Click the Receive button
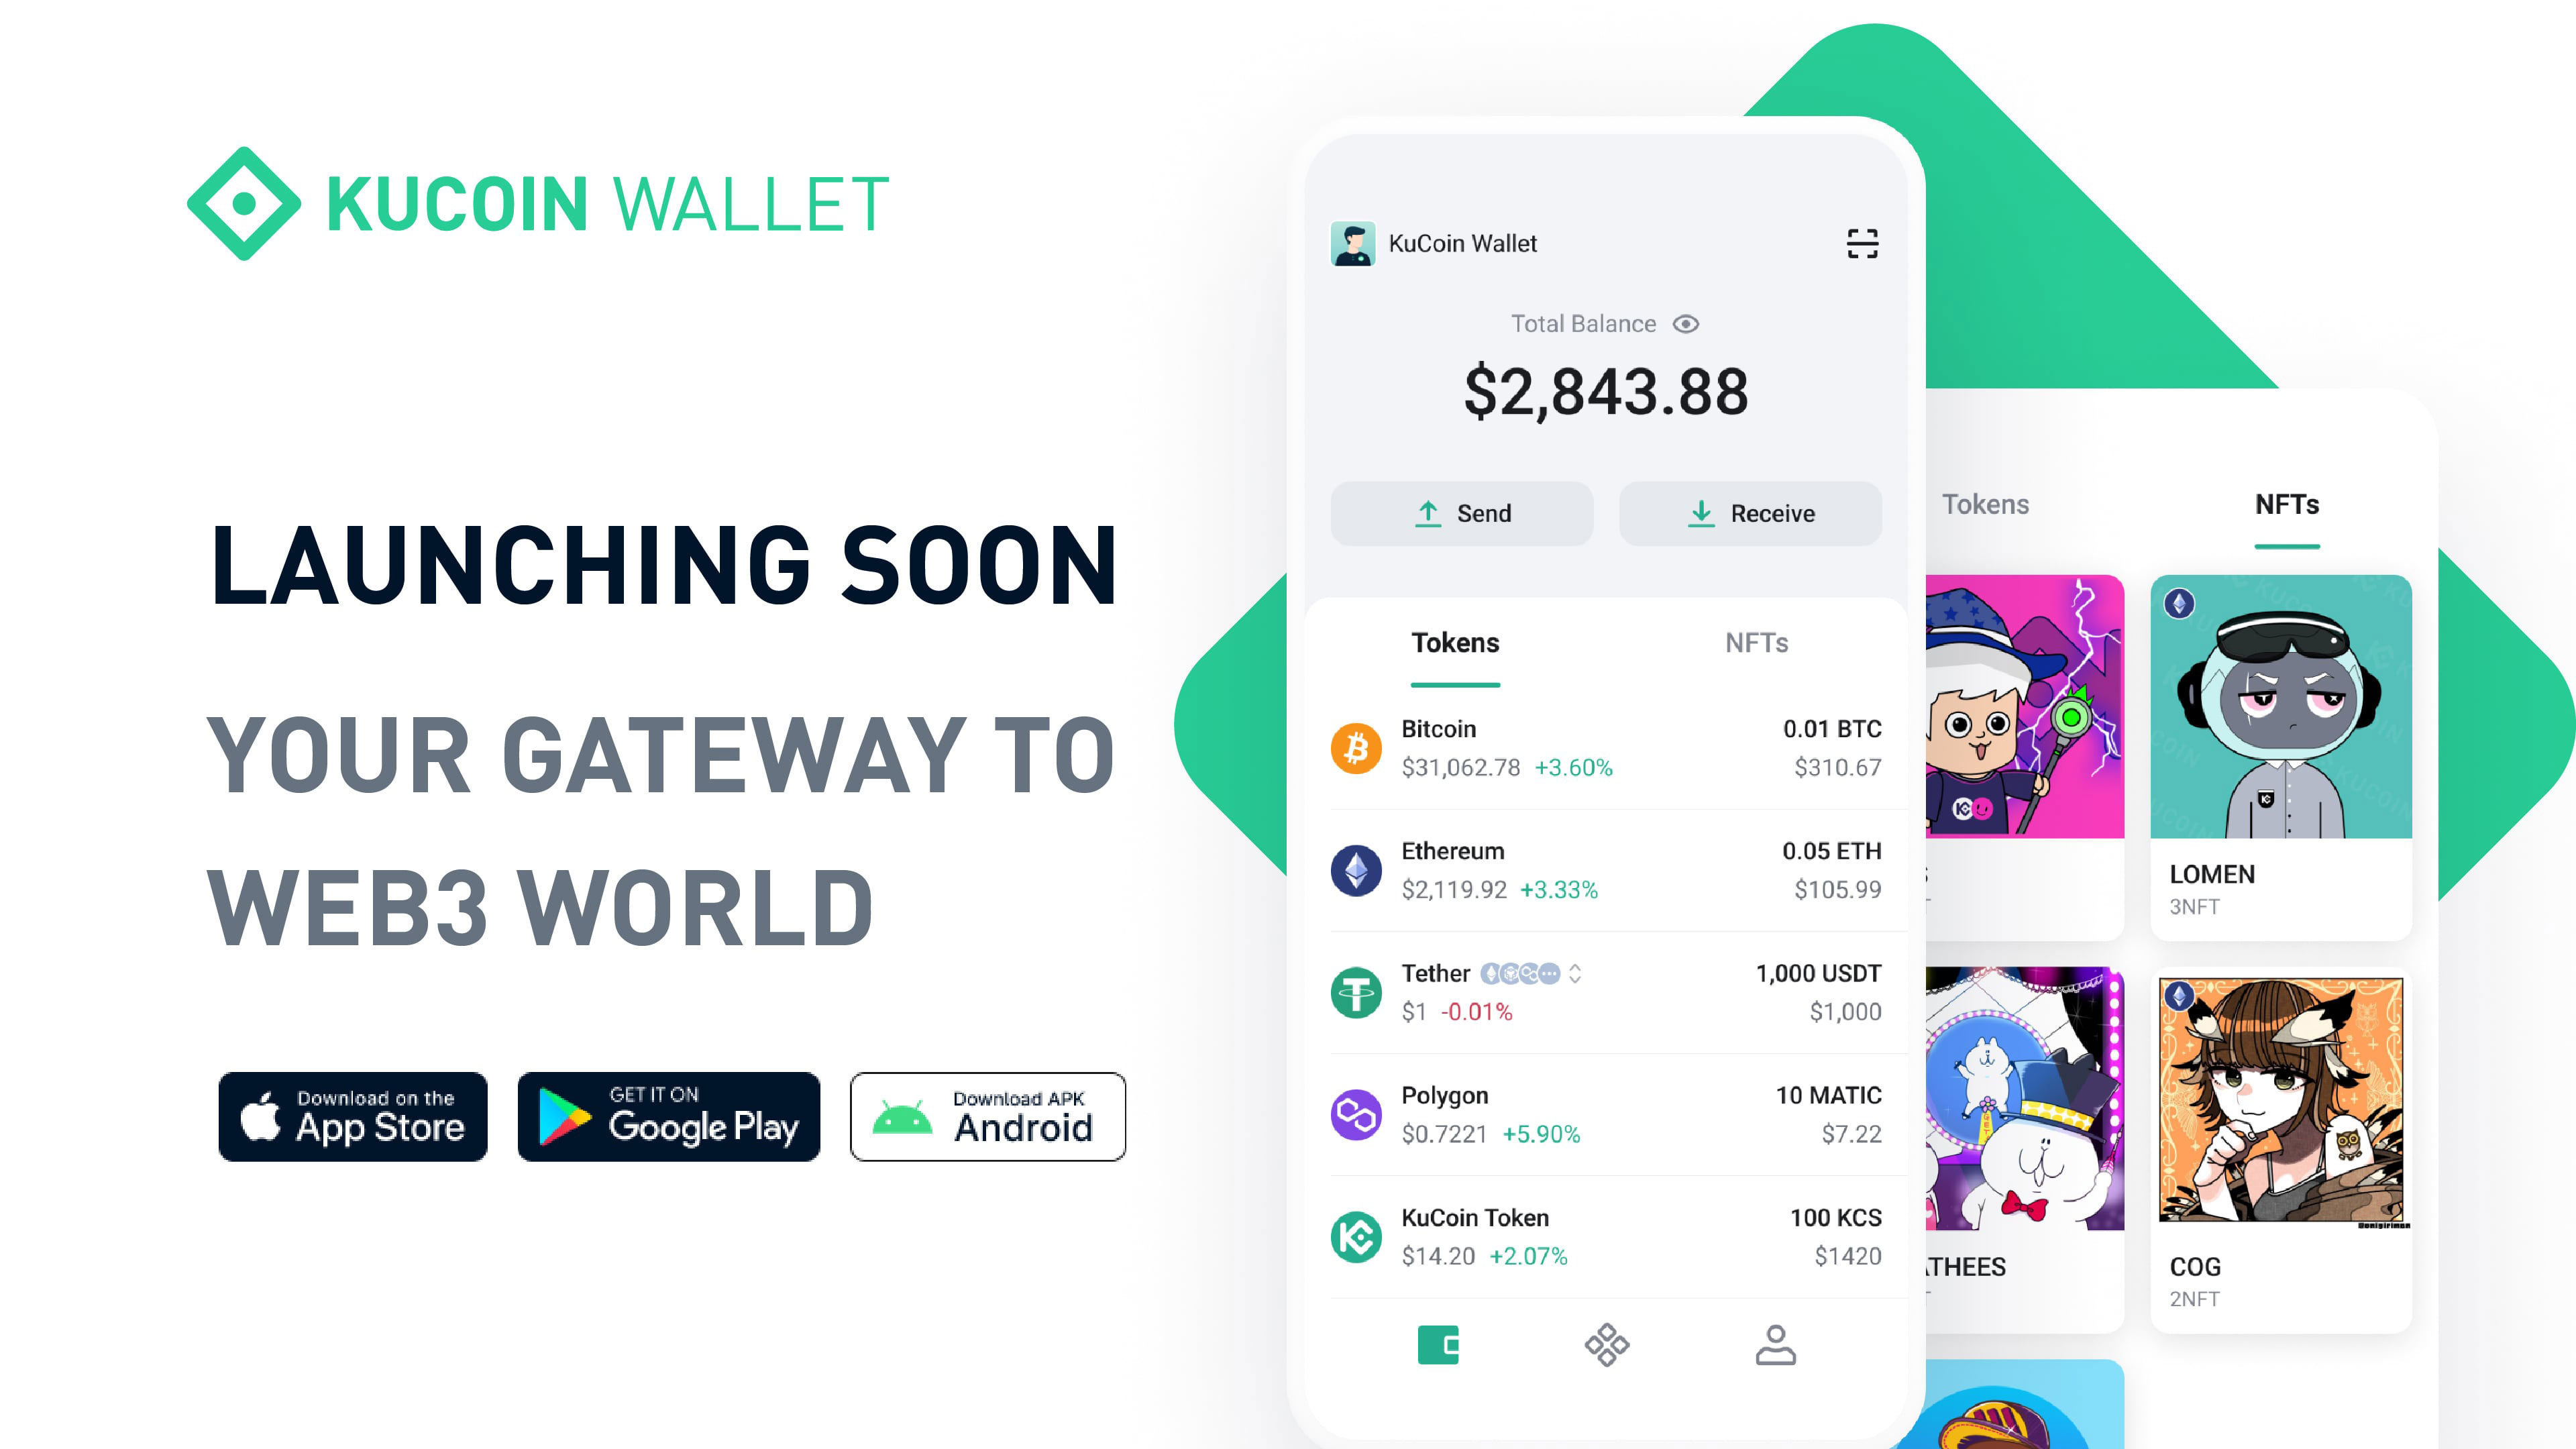 coord(1748,513)
